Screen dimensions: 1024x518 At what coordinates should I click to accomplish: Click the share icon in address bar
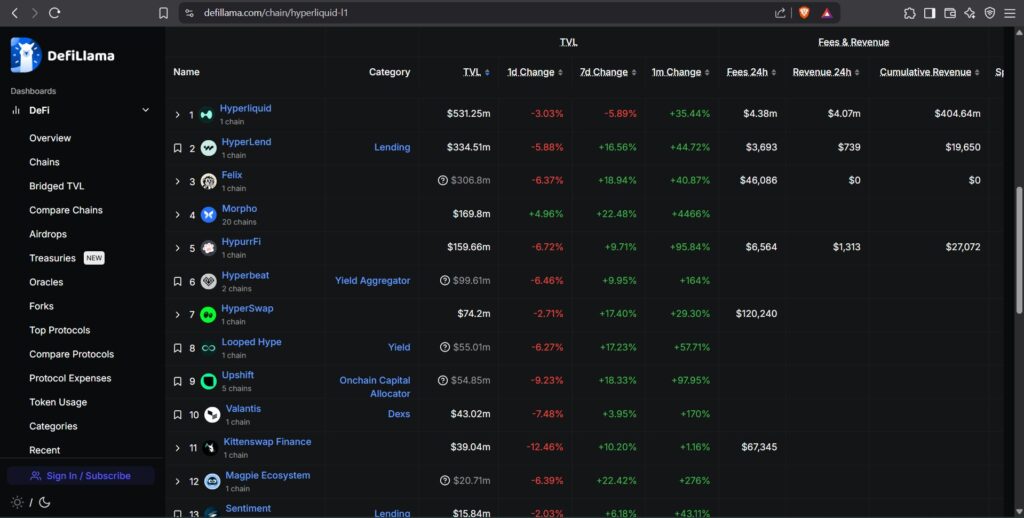coord(780,12)
